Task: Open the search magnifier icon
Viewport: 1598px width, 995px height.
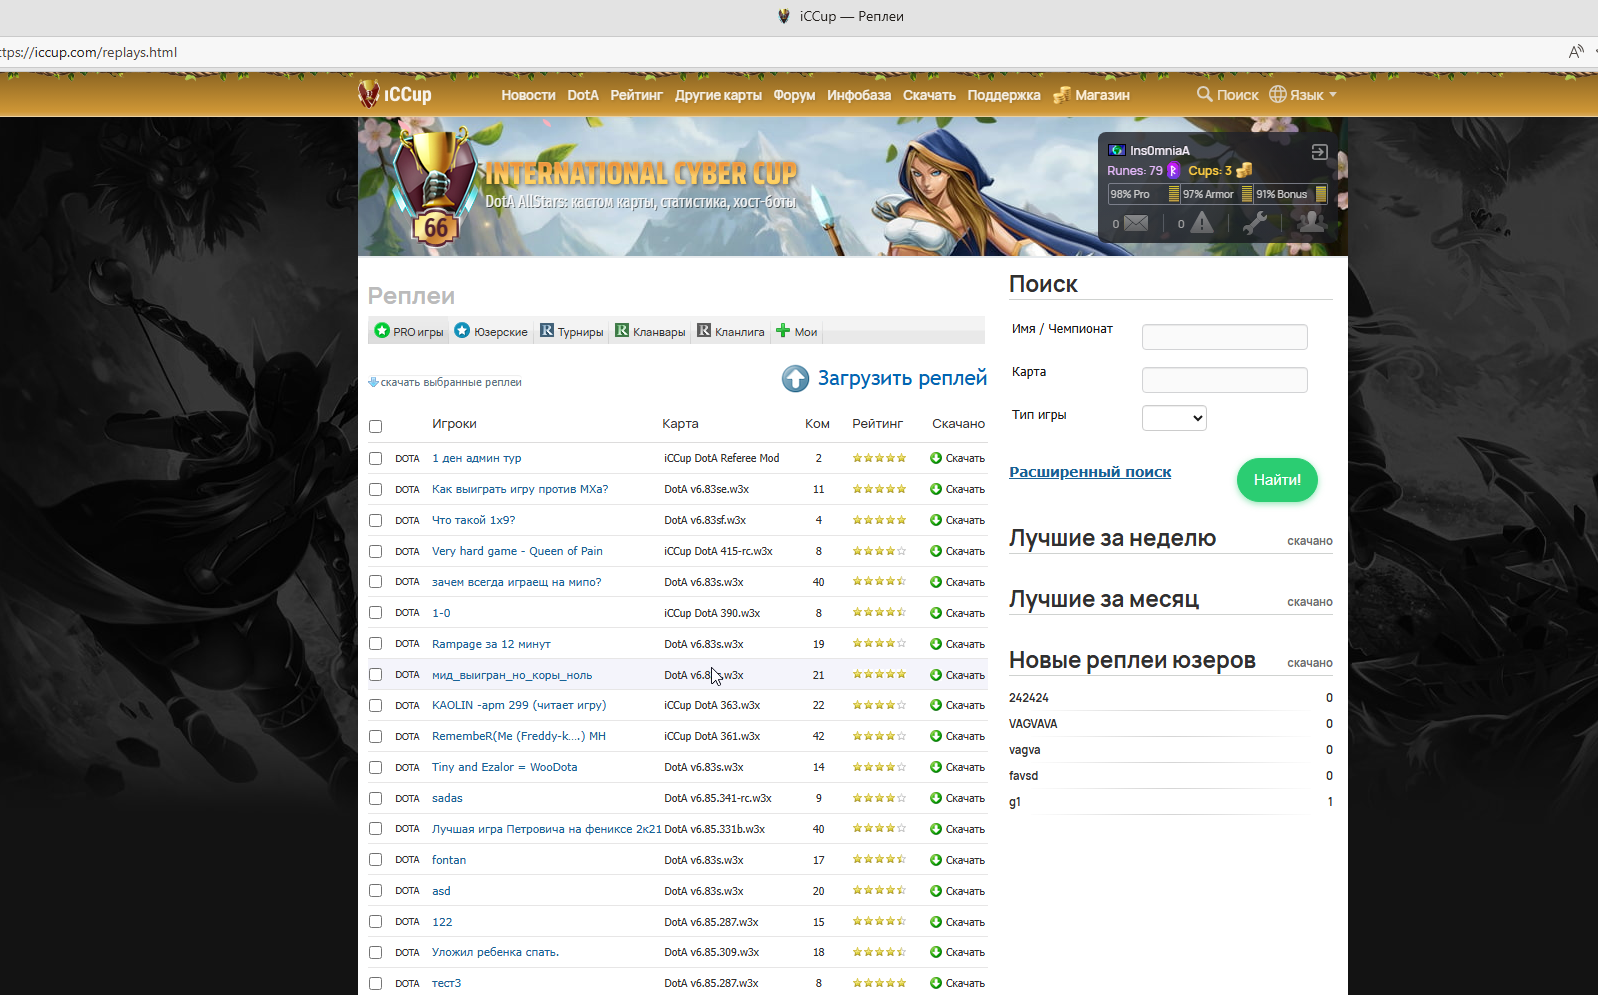Action: [1204, 94]
